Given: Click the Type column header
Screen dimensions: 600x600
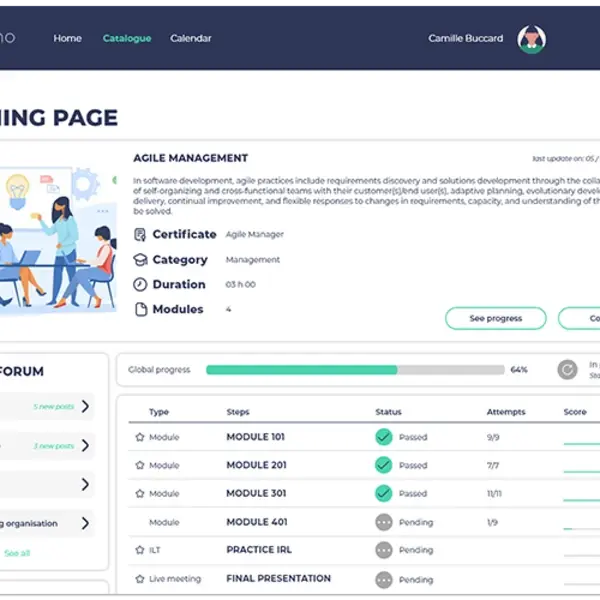Looking at the screenshot, I should pyautogui.click(x=159, y=412).
